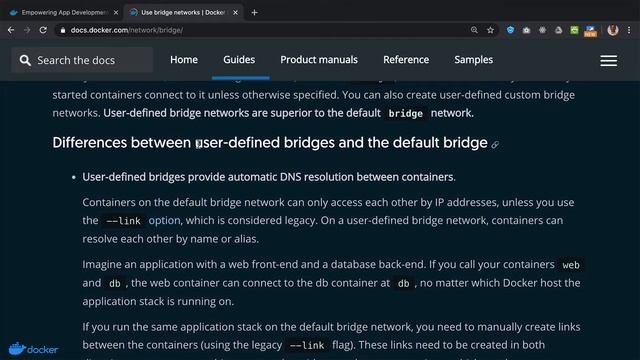Go back to the previous page
Screen dimensions: 640x360
coord(11,30)
